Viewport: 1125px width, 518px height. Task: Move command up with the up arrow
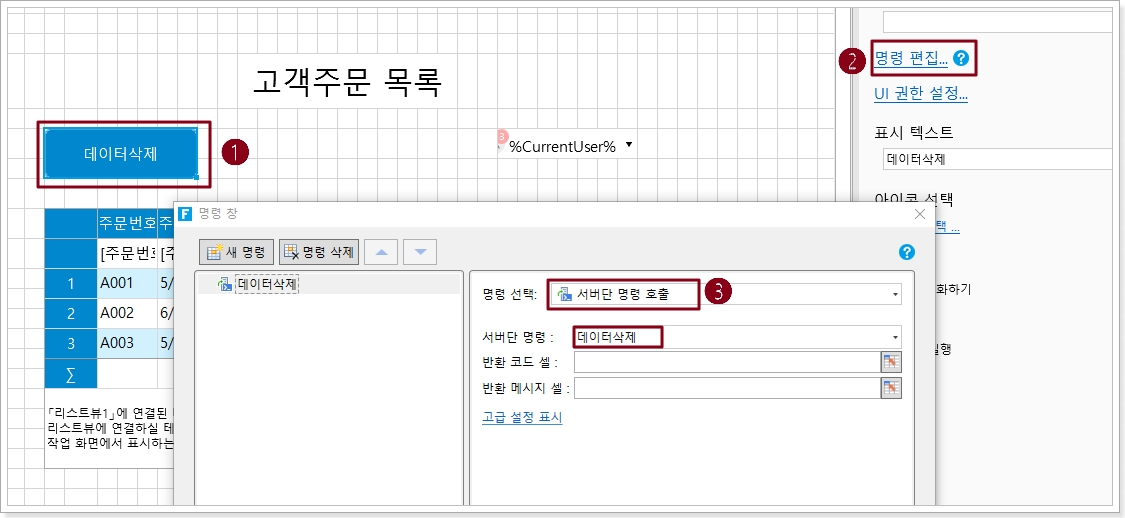[381, 253]
